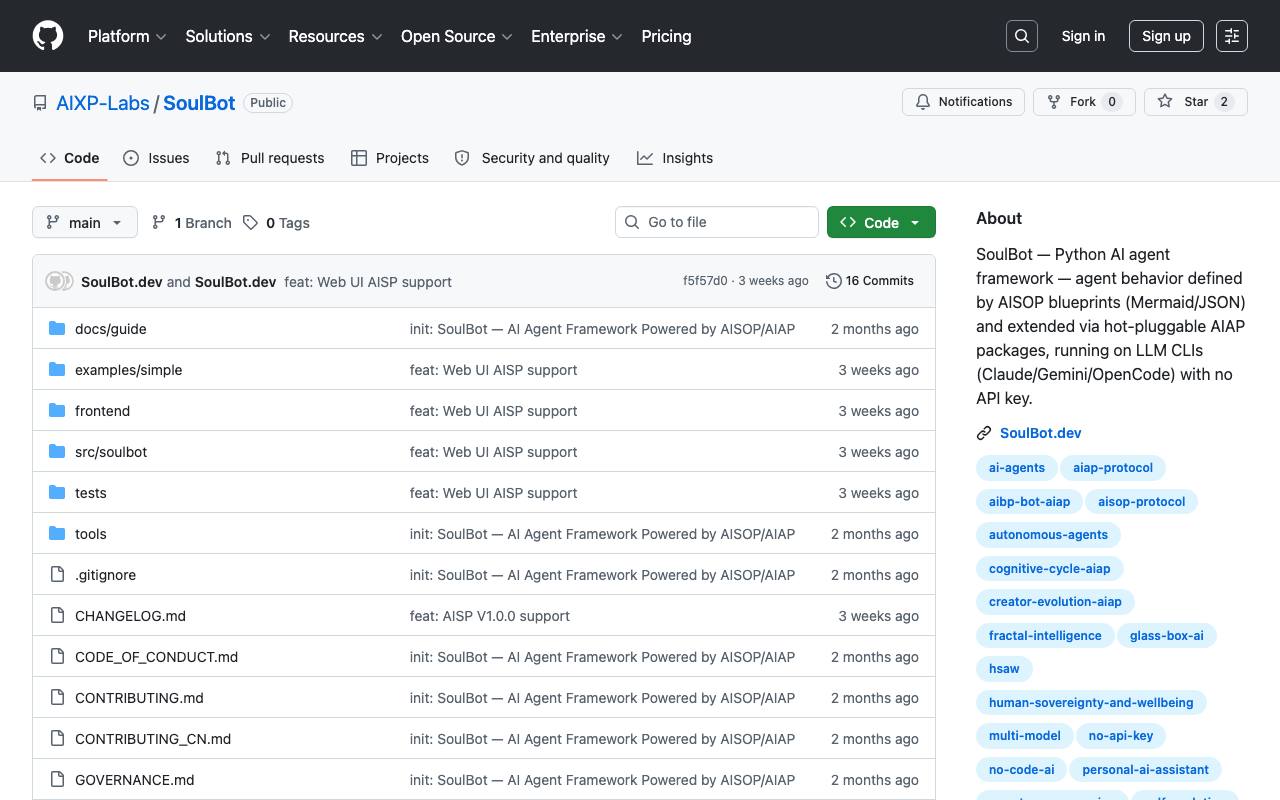Open the green Code dropdown button

point(881,222)
